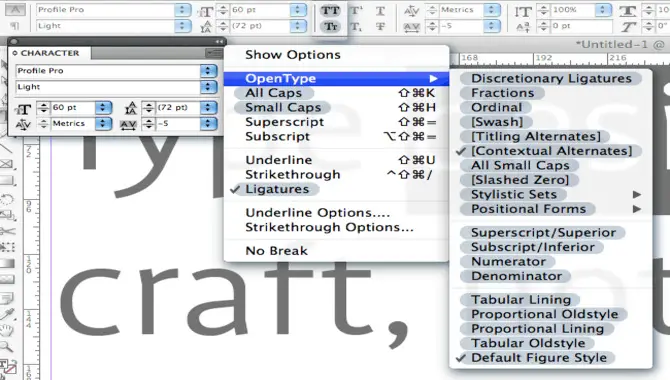Click the Superscript icon in control bar
This screenshot has width=670, height=380.
356,10
